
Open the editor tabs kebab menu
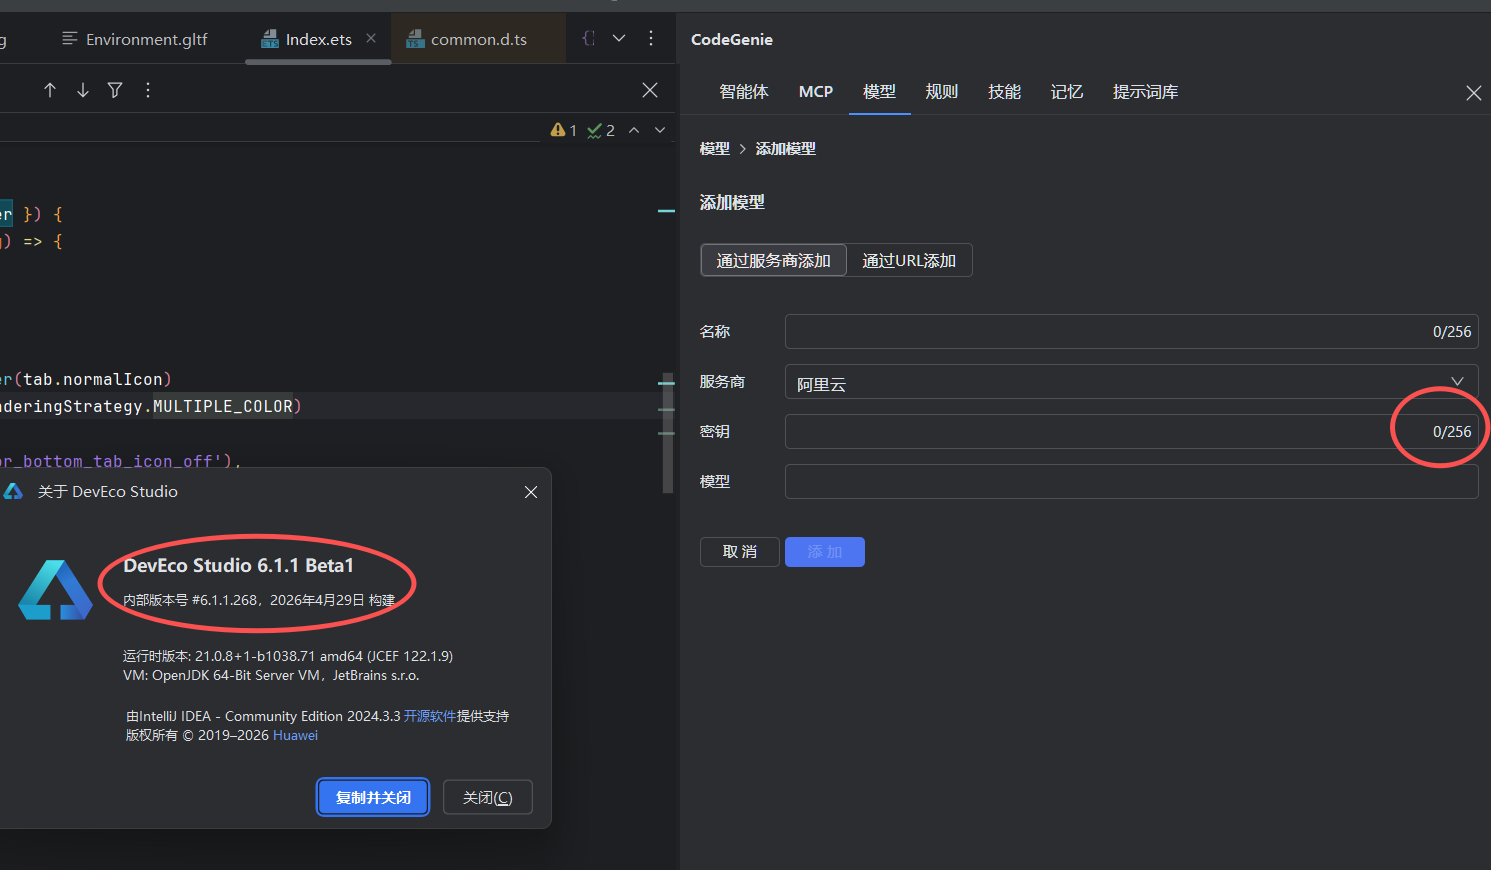pos(651,38)
